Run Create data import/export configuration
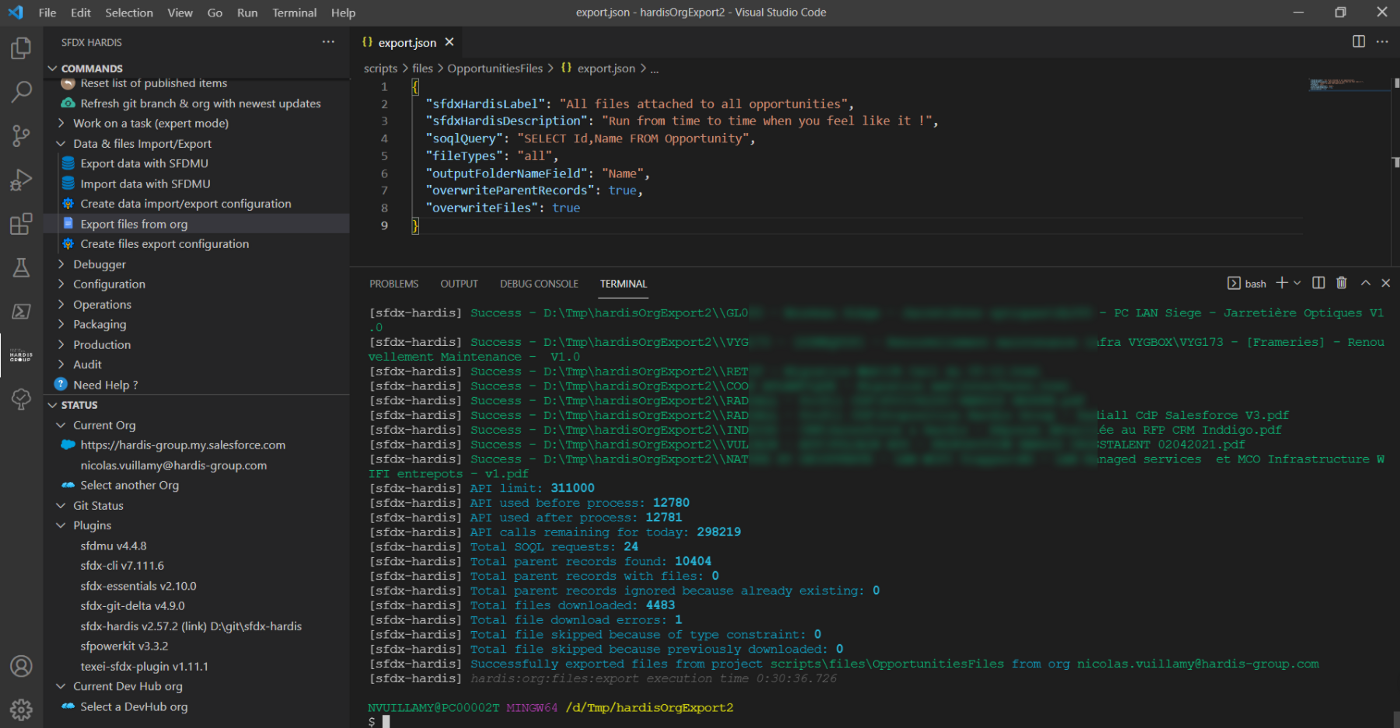Image resolution: width=1400 pixels, height=728 pixels. (x=196, y=203)
